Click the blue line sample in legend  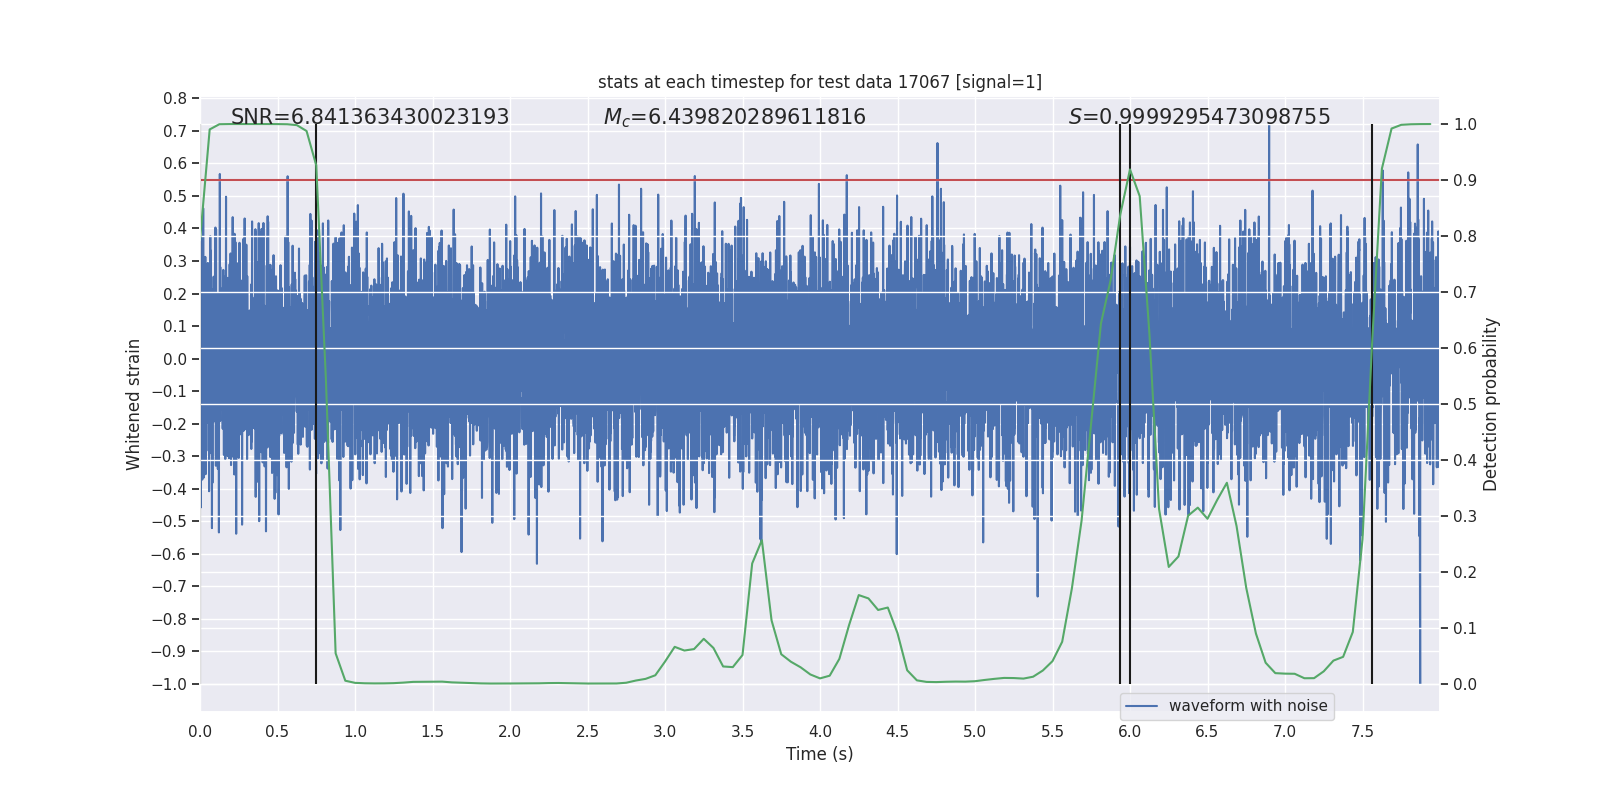coord(1142,706)
